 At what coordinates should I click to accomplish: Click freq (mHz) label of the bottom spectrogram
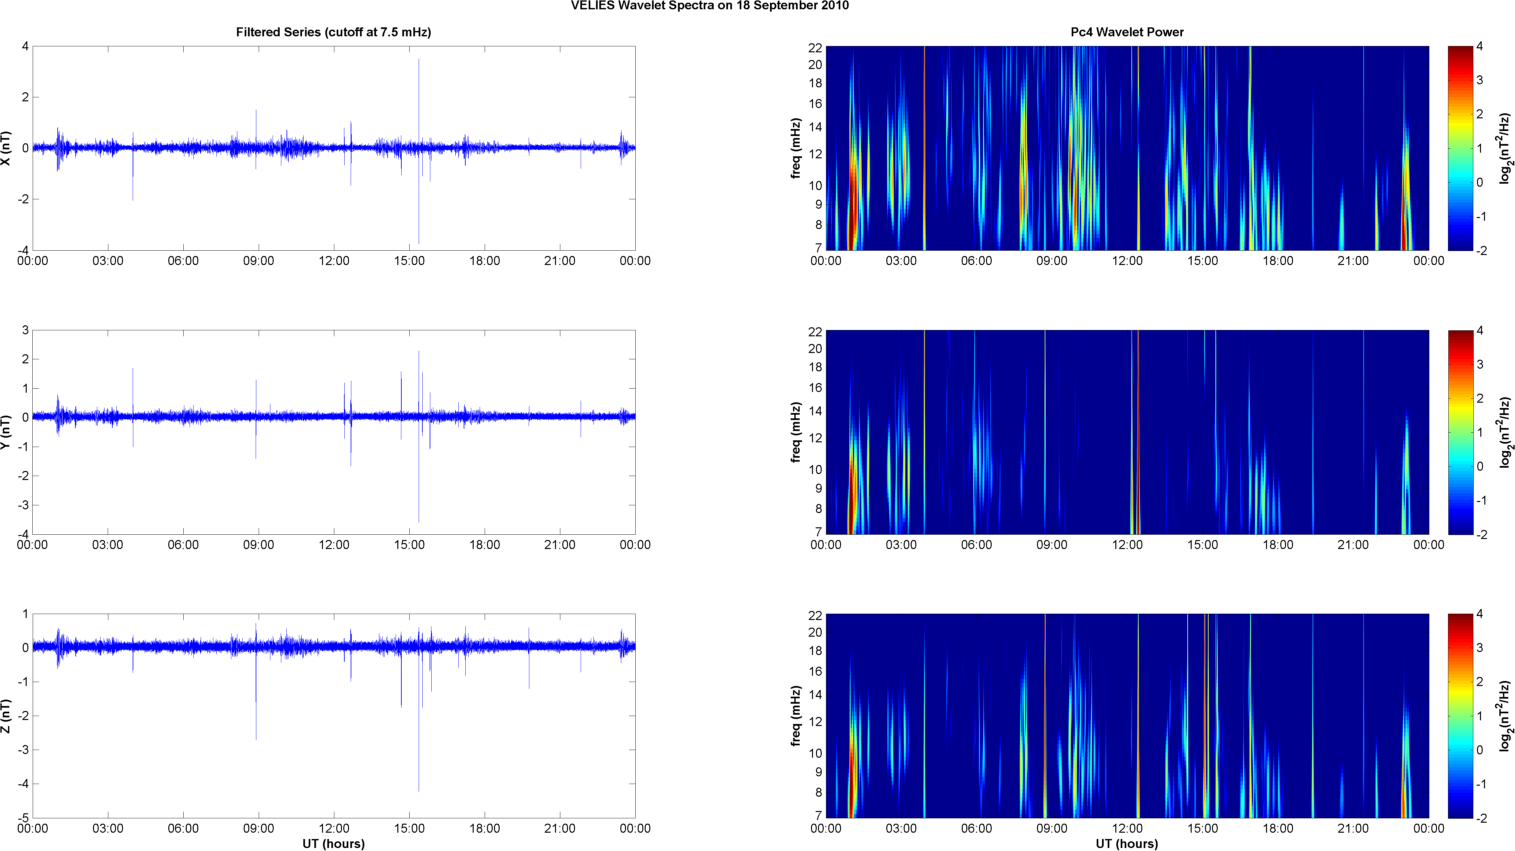796,716
